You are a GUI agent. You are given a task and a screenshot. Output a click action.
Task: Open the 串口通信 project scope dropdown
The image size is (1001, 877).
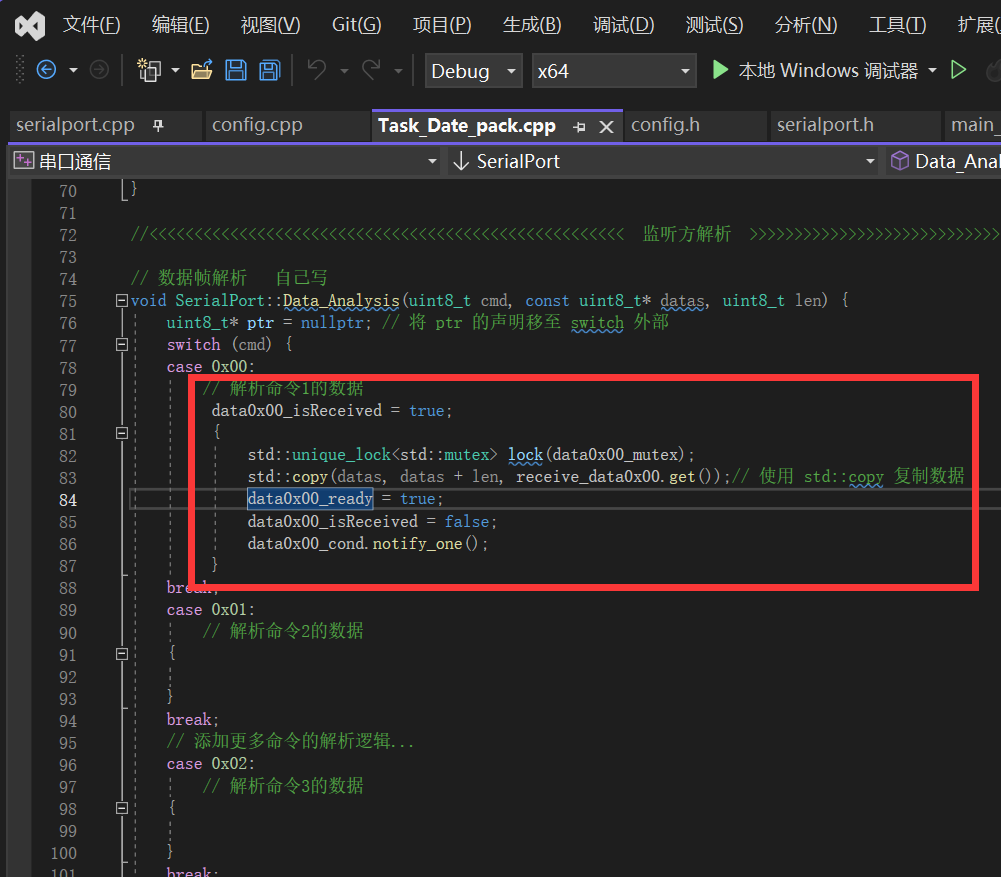[225, 161]
